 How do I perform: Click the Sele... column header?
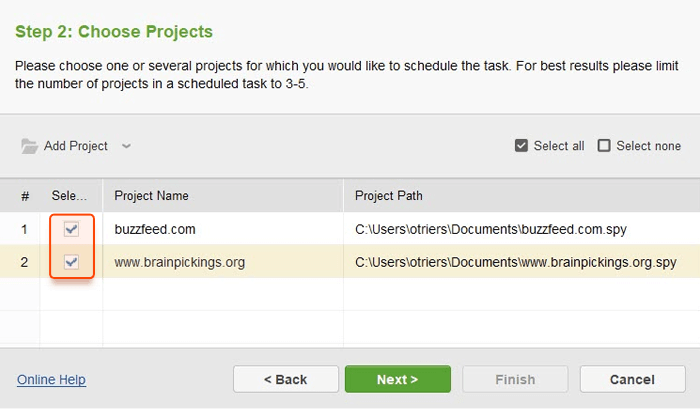point(69,196)
